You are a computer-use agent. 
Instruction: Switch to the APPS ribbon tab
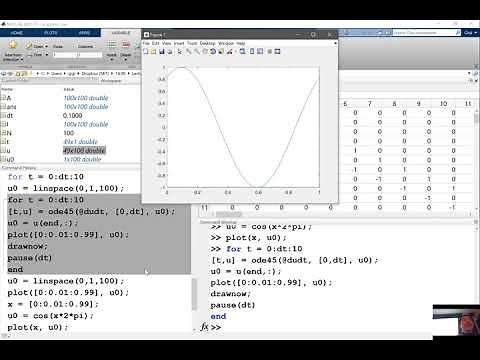[x=84, y=33]
